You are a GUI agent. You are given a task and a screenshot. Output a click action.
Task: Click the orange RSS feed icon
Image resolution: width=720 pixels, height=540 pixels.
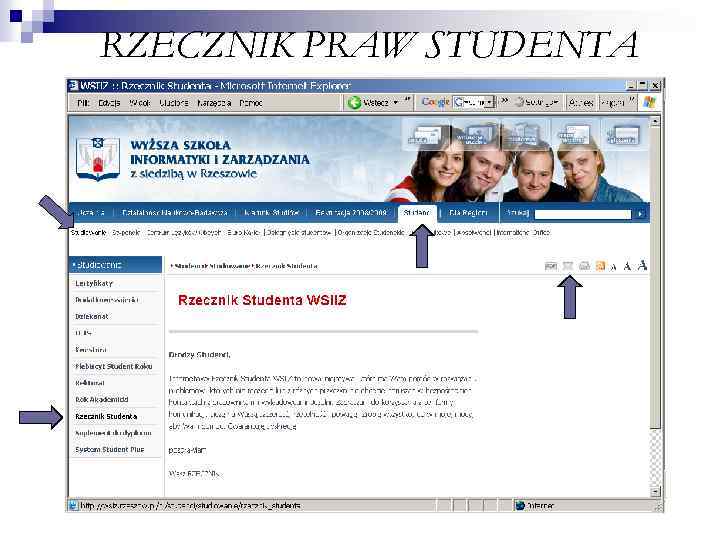(600, 265)
